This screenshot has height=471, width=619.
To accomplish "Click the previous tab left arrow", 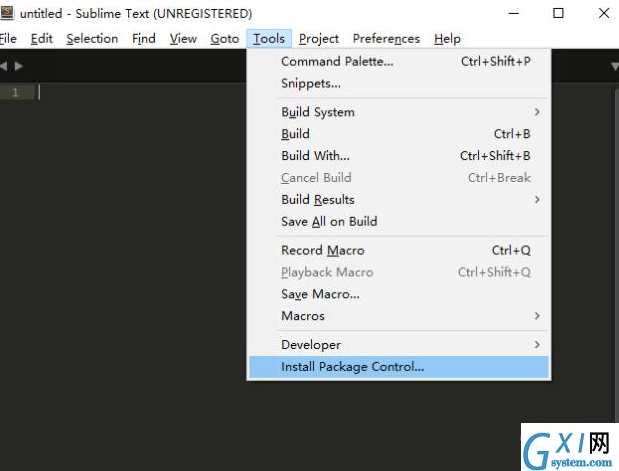I will pyautogui.click(x=4, y=66).
